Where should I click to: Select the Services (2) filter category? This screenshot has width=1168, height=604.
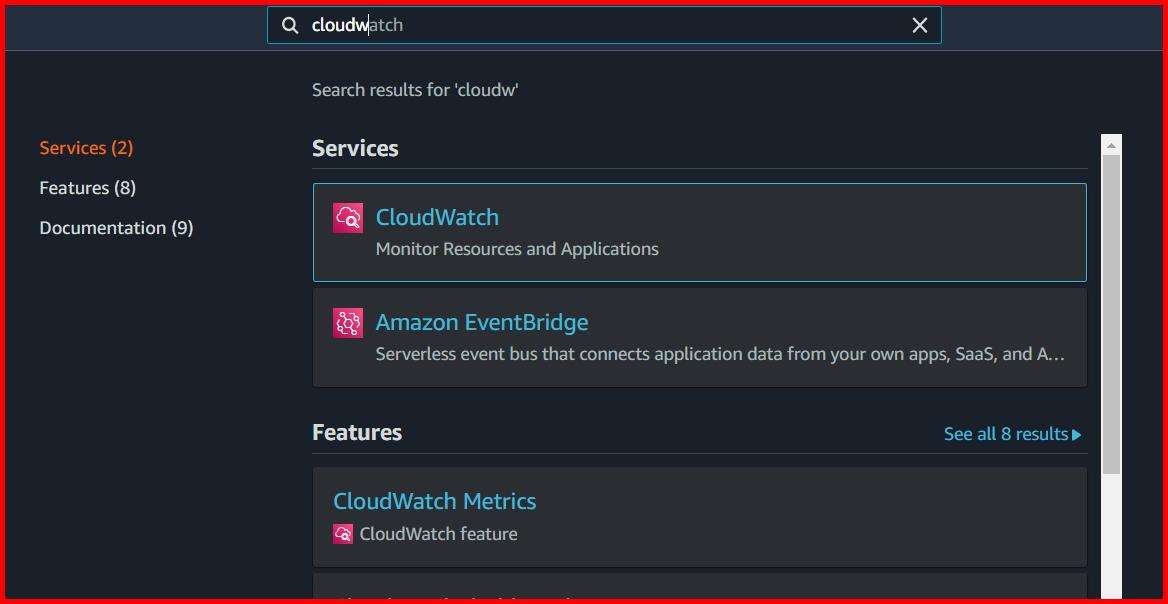click(86, 147)
